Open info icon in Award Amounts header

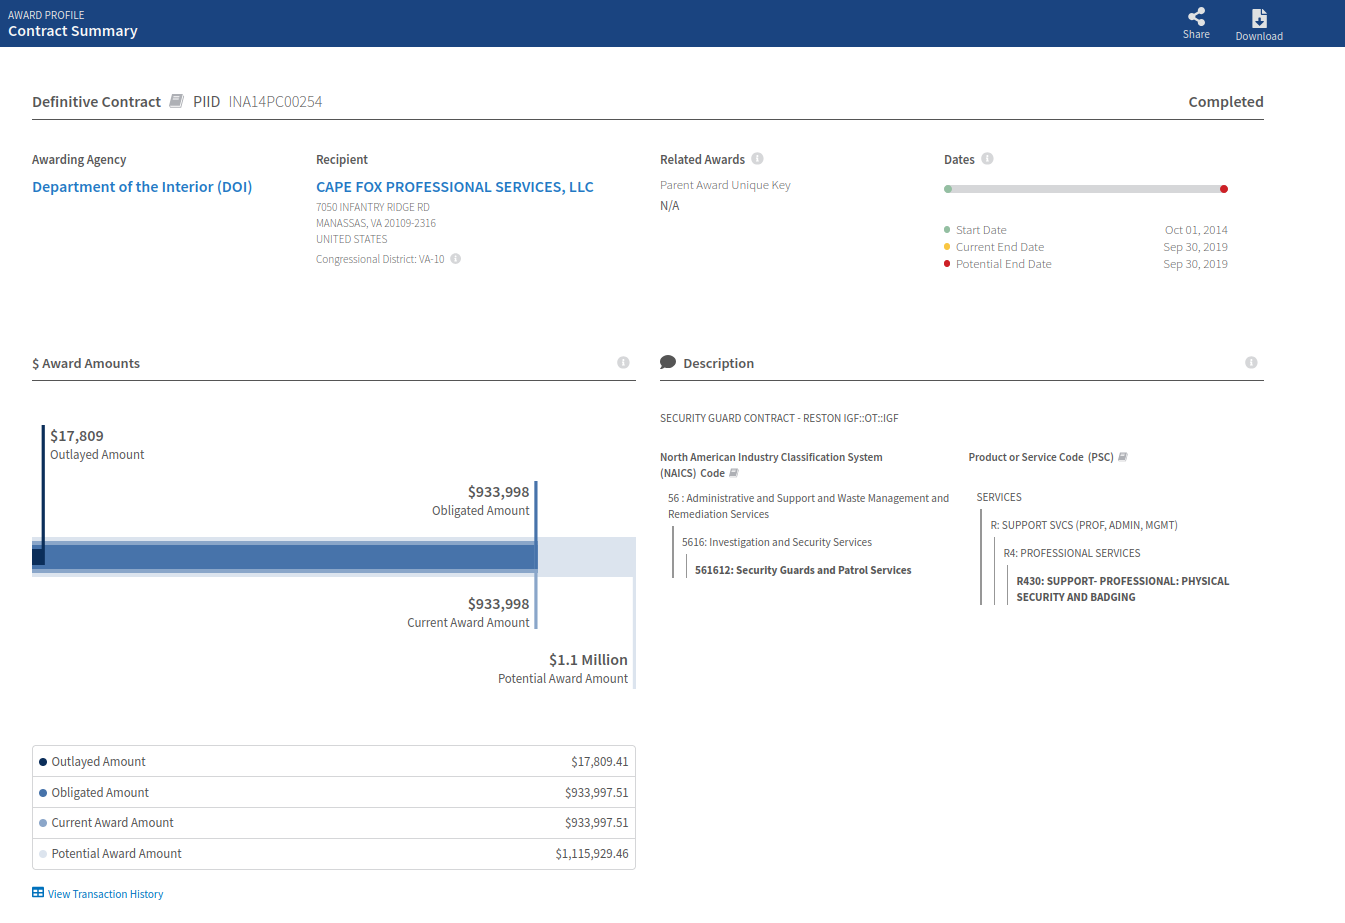(x=623, y=363)
